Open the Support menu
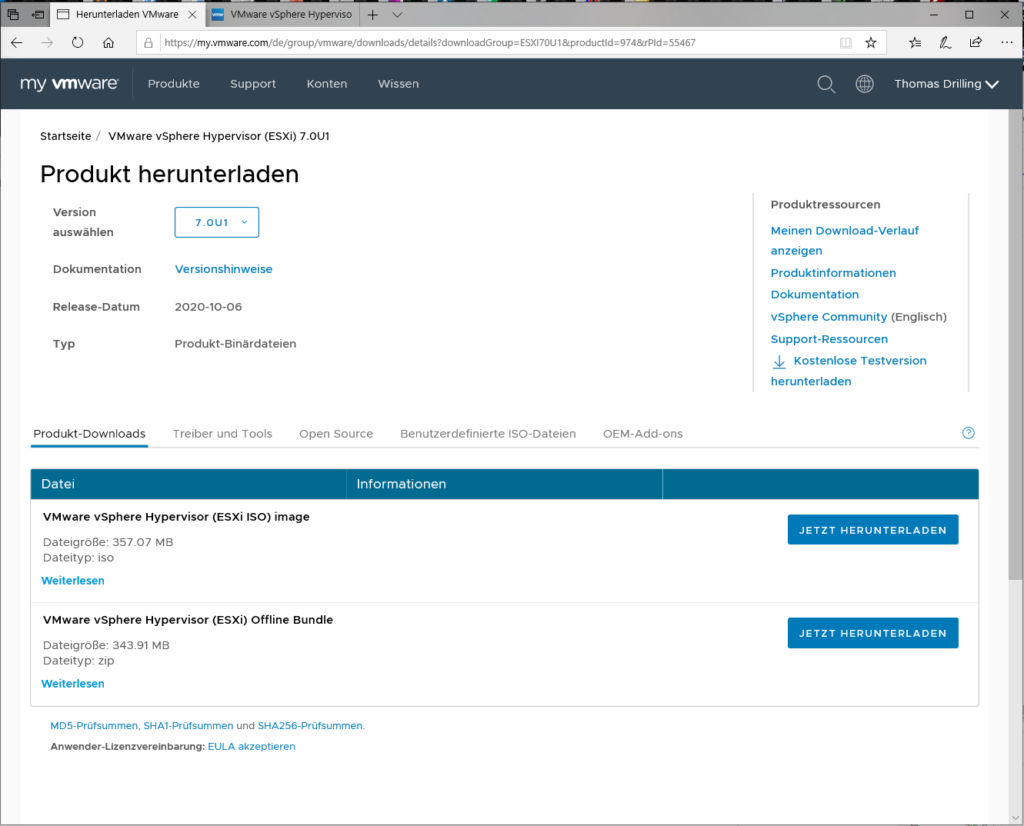The image size is (1024, 826). 253,84
